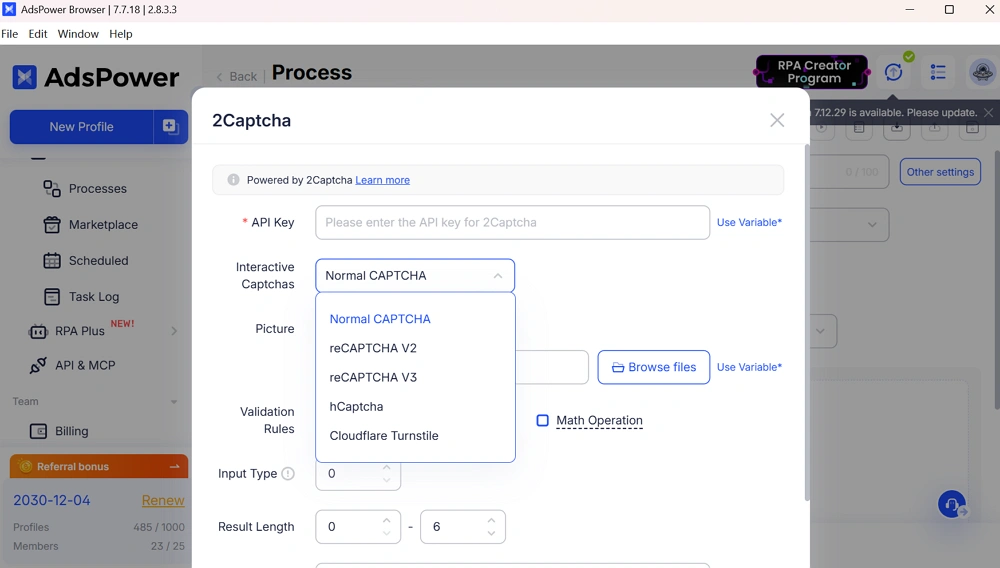Go Back from the Process page
1000x568 pixels.
237,76
